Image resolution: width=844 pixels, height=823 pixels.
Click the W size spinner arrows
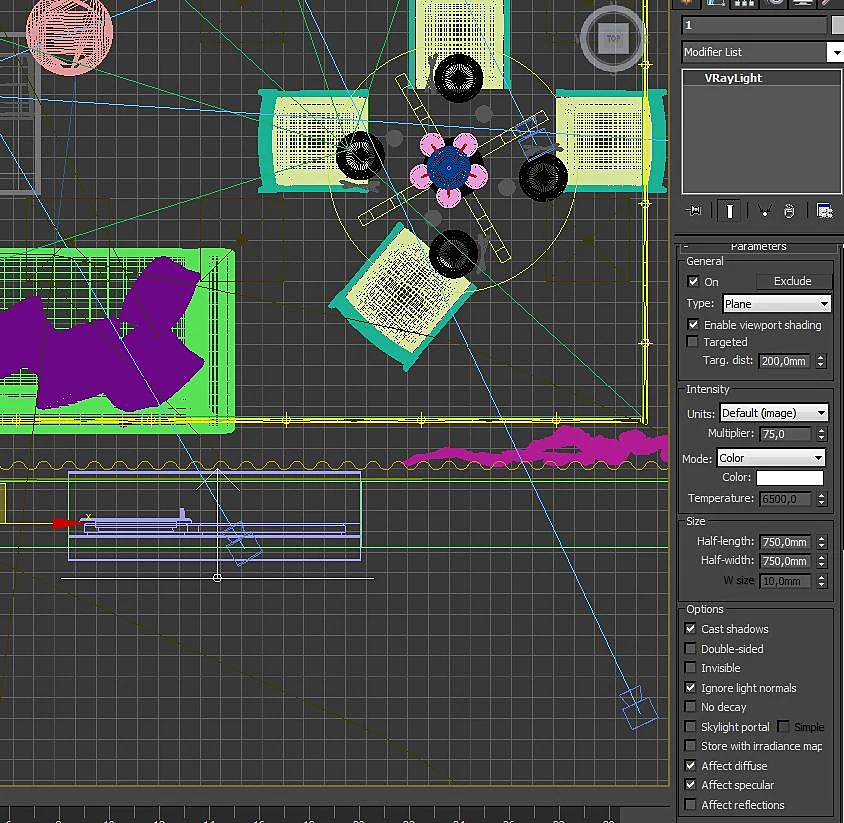[x=821, y=581]
